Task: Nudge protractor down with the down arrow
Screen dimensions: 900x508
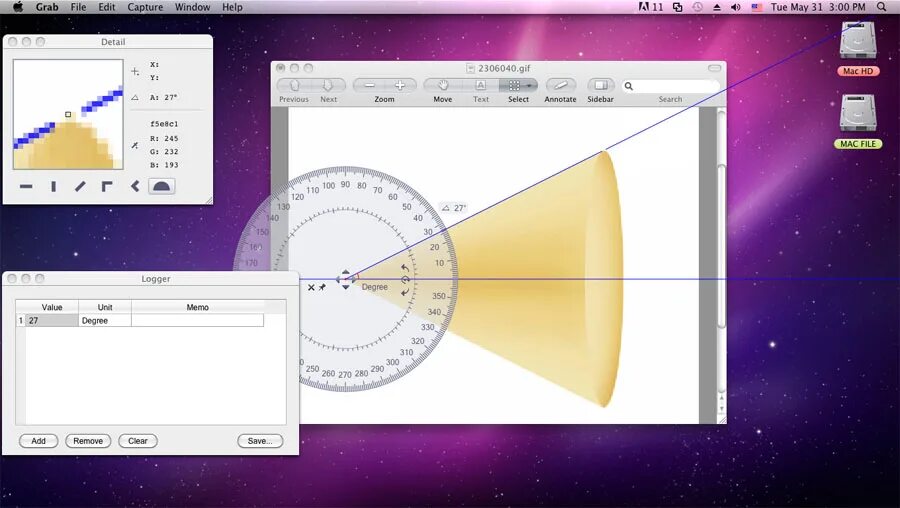Action: pyautogui.click(x=346, y=286)
